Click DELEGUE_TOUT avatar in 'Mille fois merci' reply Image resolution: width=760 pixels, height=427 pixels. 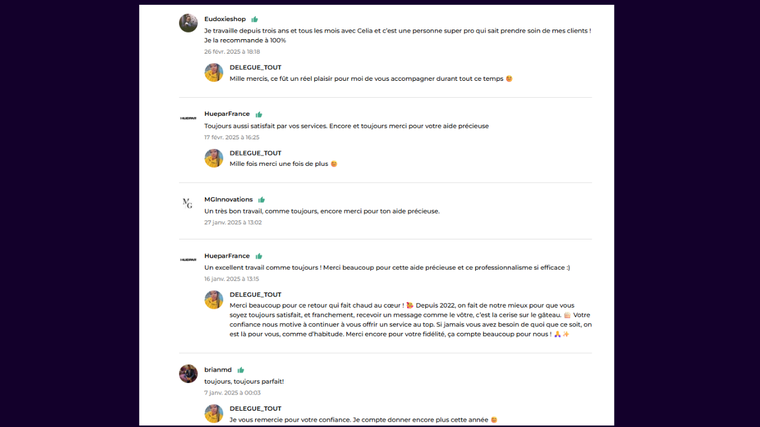tap(214, 158)
